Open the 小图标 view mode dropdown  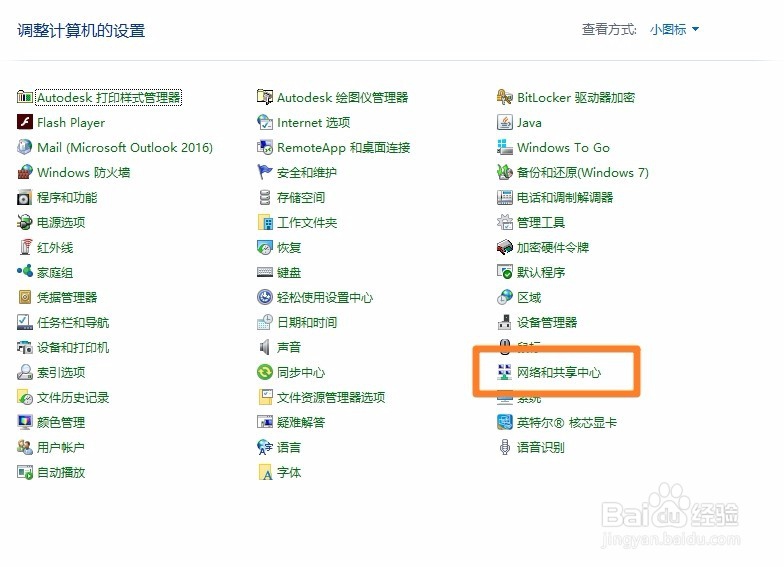pos(674,30)
